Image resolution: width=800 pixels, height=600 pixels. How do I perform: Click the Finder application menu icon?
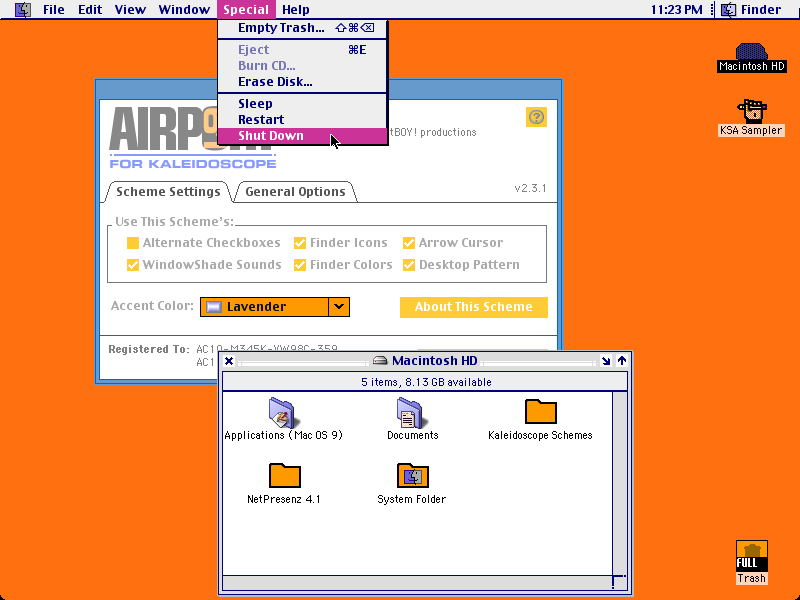coord(728,9)
